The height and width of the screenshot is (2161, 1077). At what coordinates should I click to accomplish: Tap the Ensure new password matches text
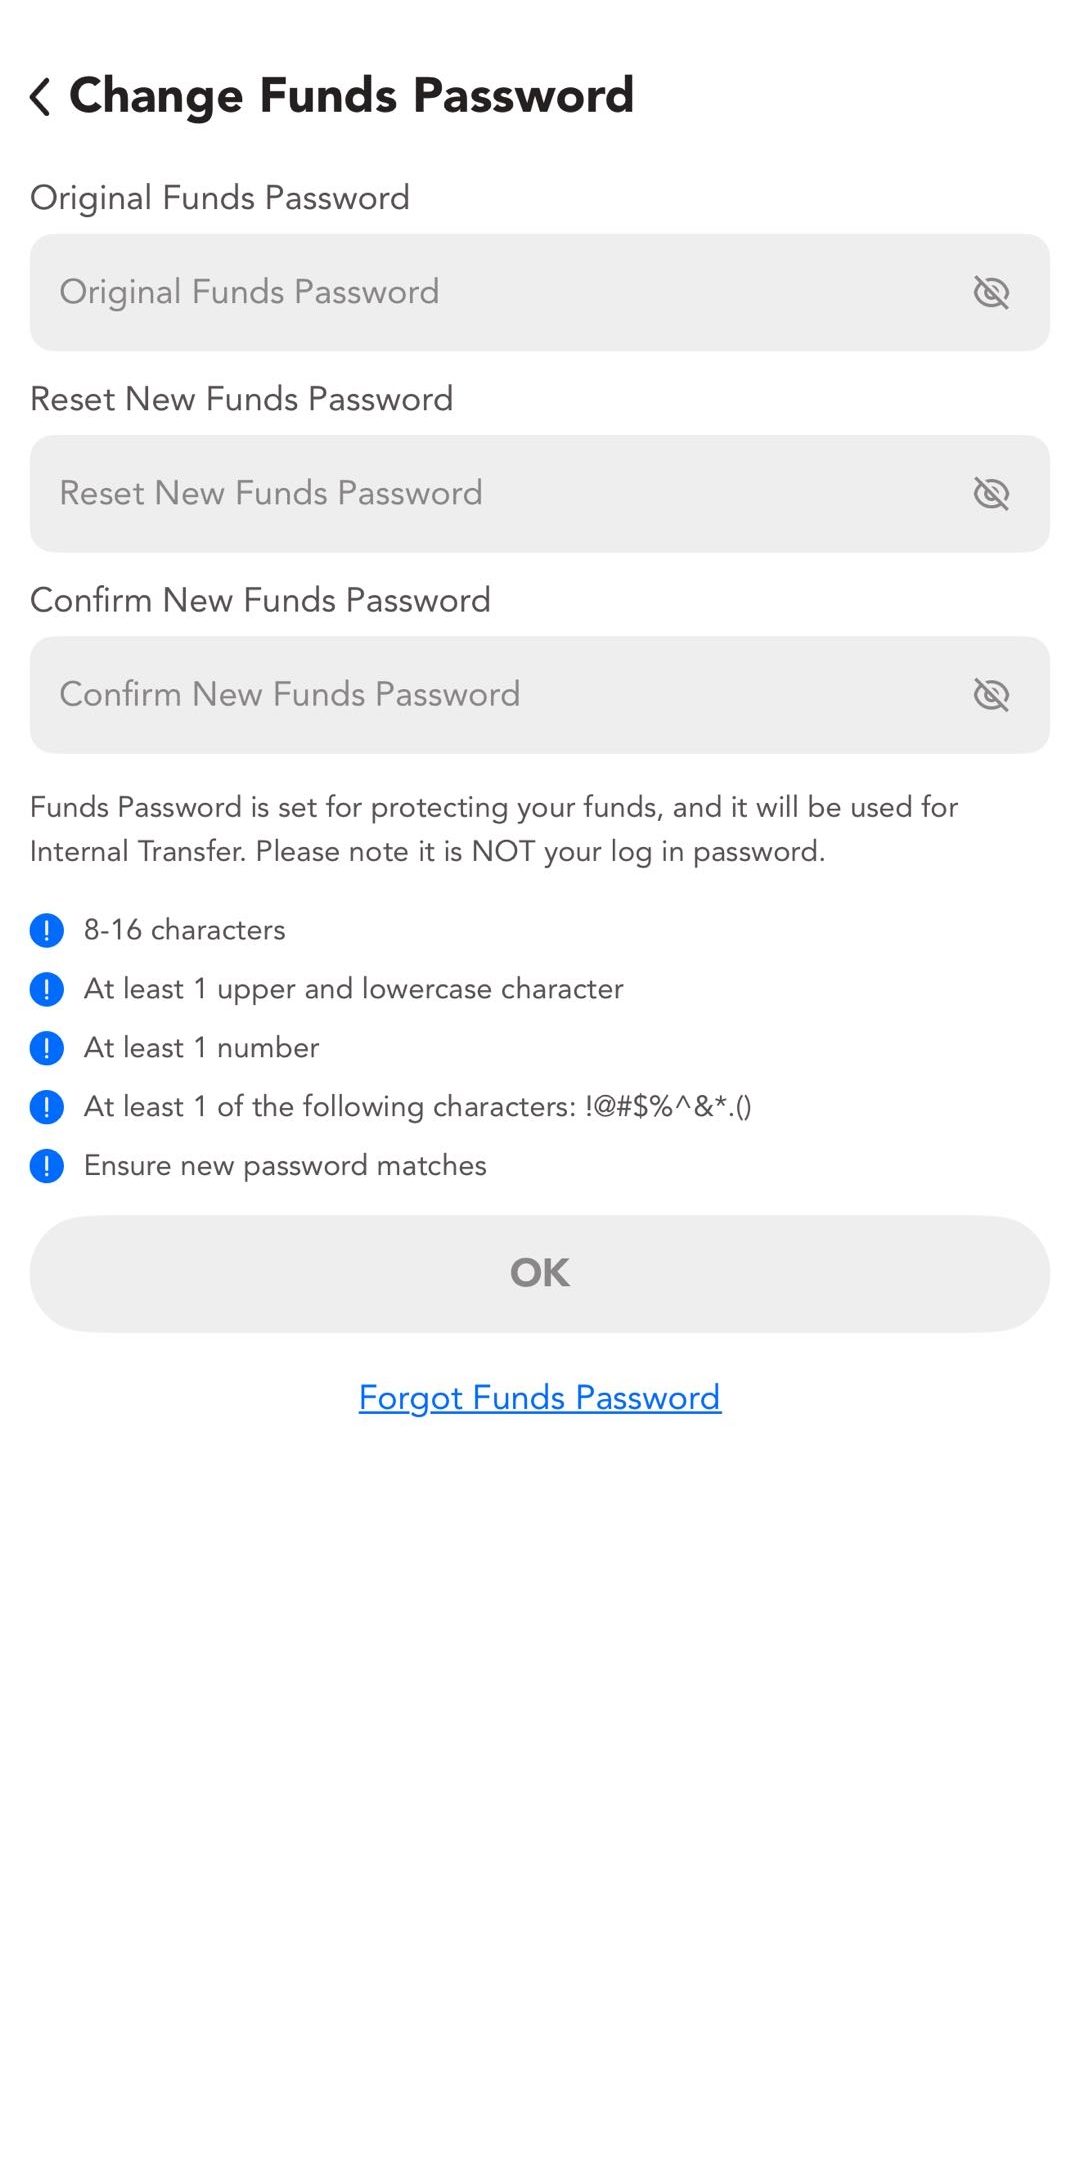285,1166
